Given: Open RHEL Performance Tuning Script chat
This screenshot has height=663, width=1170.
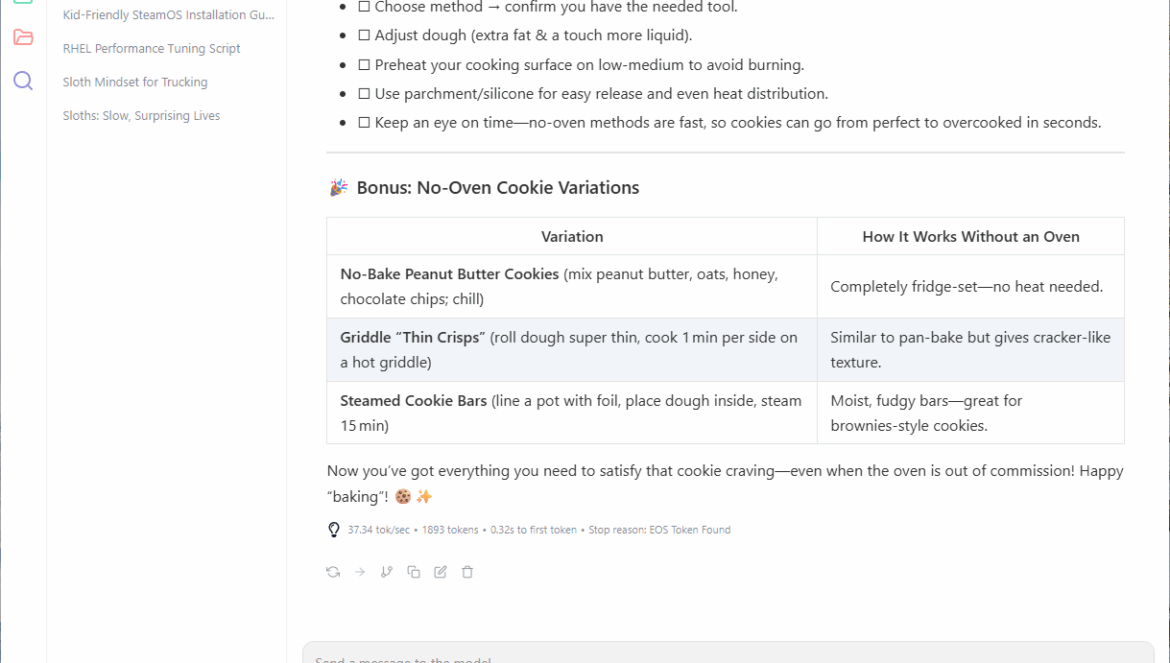Looking at the screenshot, I should [152, 48].
